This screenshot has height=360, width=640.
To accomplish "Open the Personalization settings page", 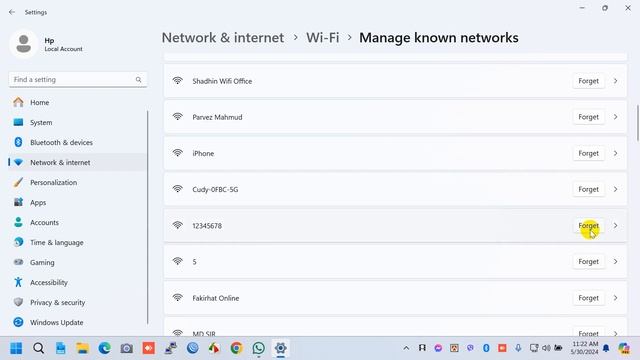I will click(x=53, y=182).
